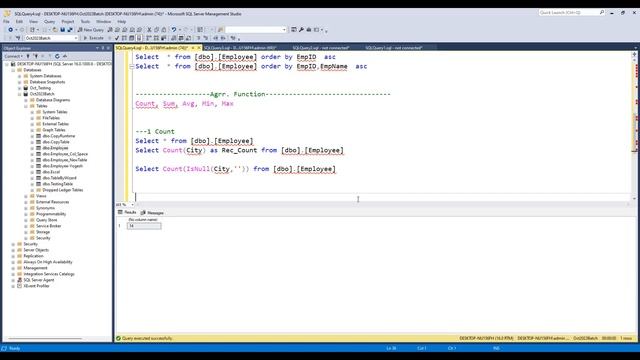
Task: Click the Specify Template Parameter Values icon
Action: click(x=233, y=38)
